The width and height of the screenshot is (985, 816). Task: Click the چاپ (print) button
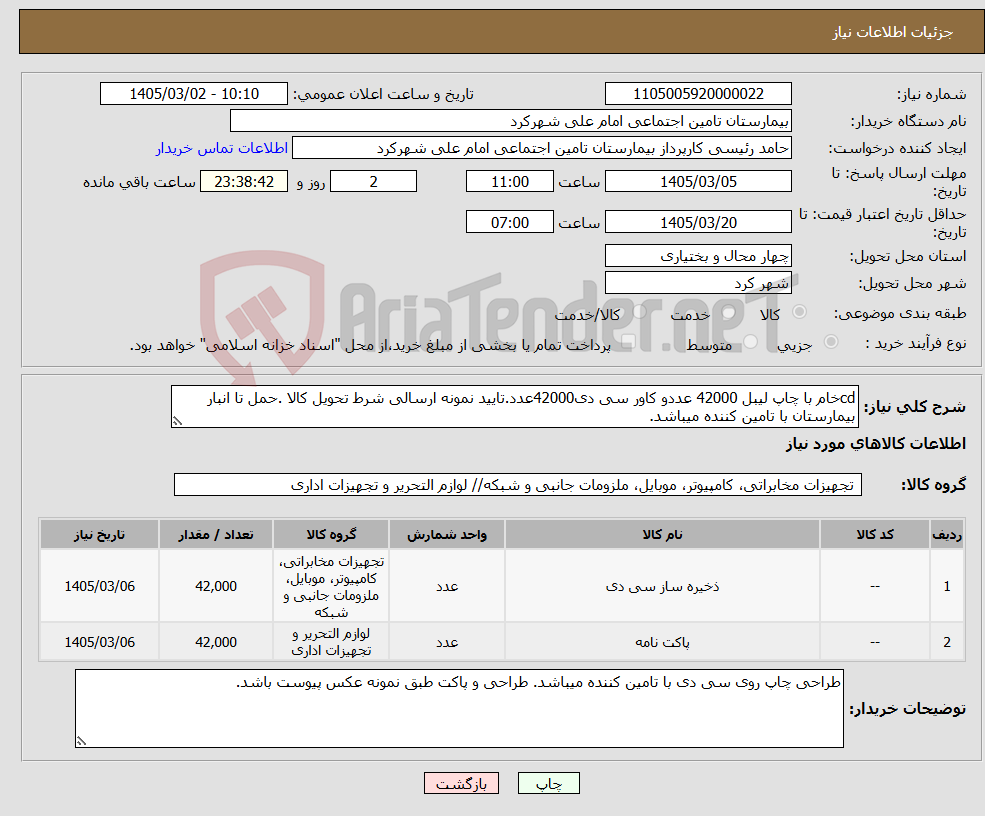(x=548, y=783)
